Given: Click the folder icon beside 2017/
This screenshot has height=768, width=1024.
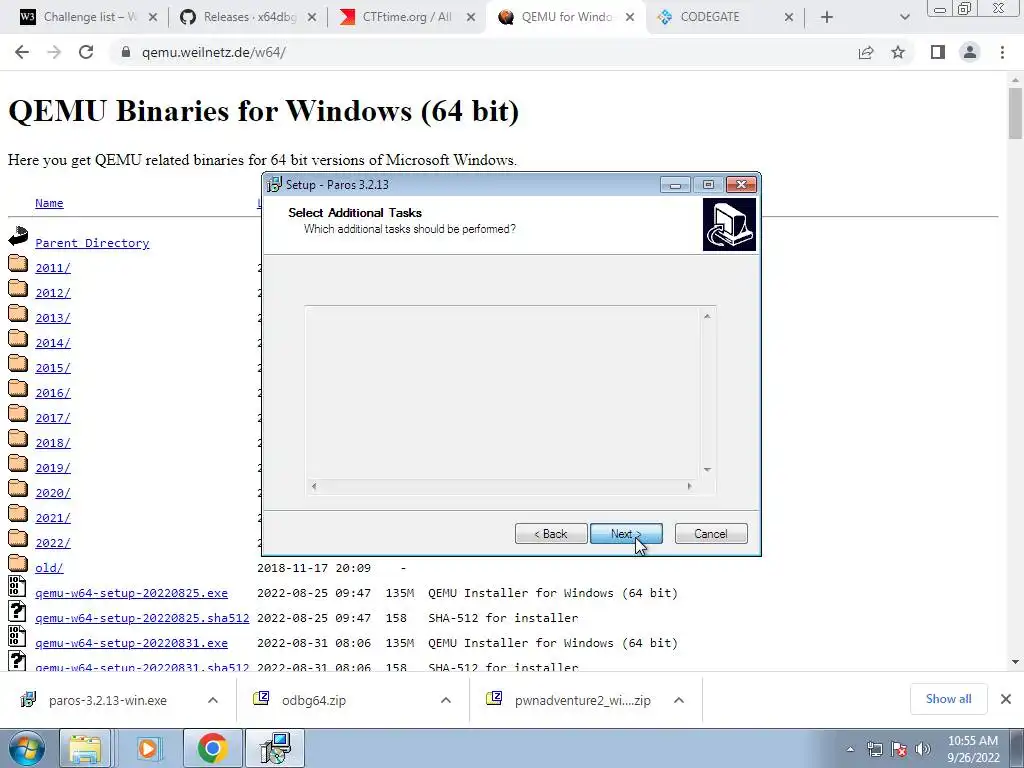Looking at the screenshot, I should coord(18,414).
